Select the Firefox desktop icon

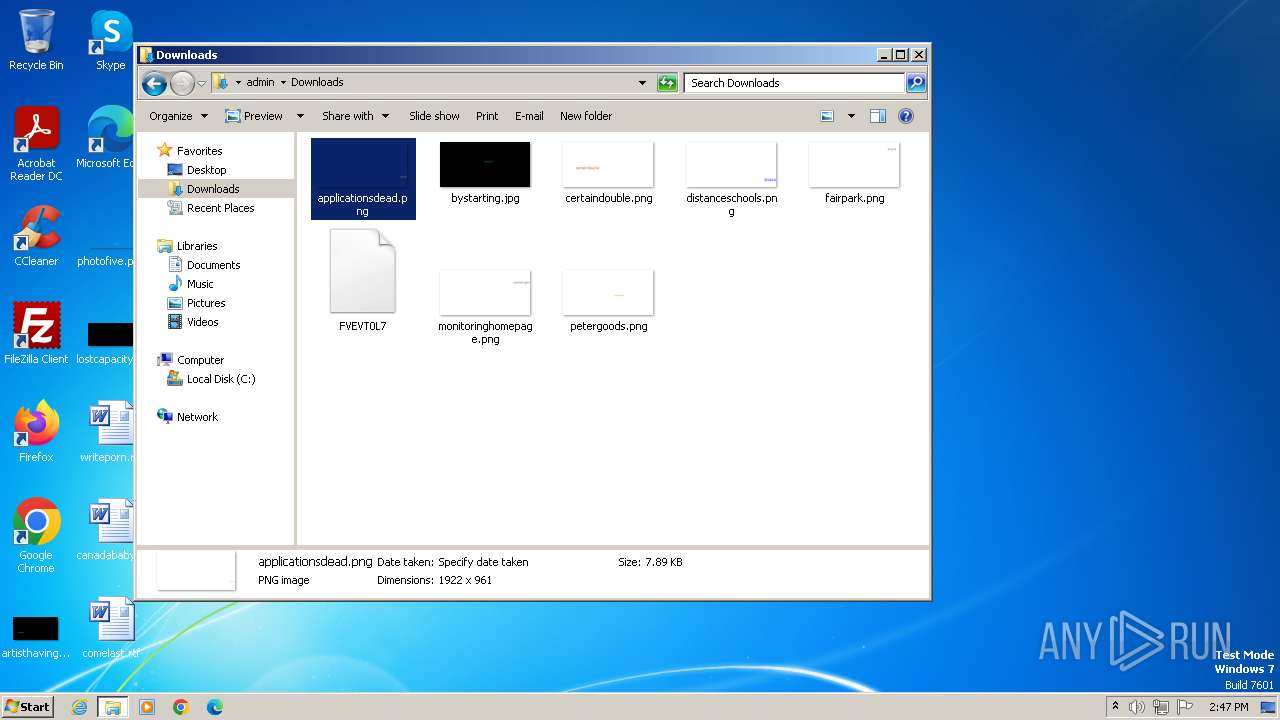click(36, 432)
